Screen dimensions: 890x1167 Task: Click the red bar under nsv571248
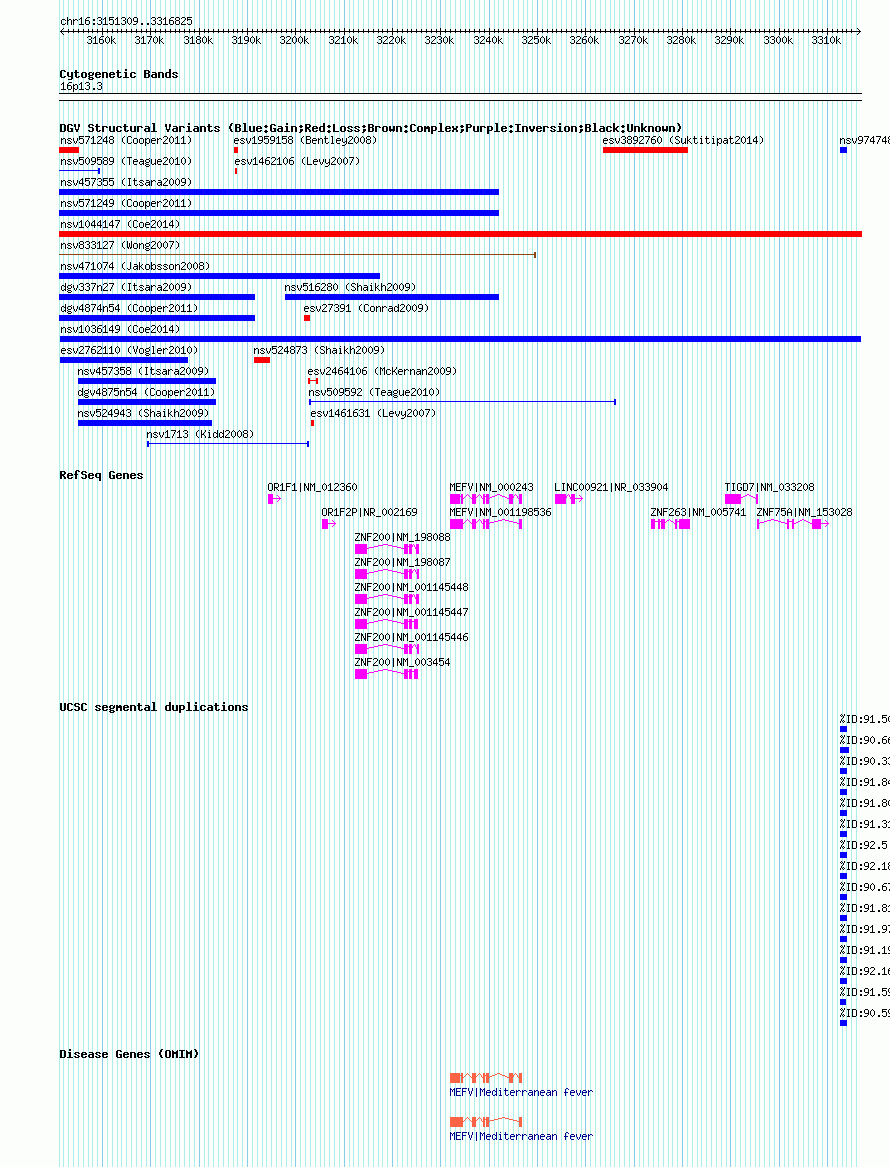tap(69, 150)
